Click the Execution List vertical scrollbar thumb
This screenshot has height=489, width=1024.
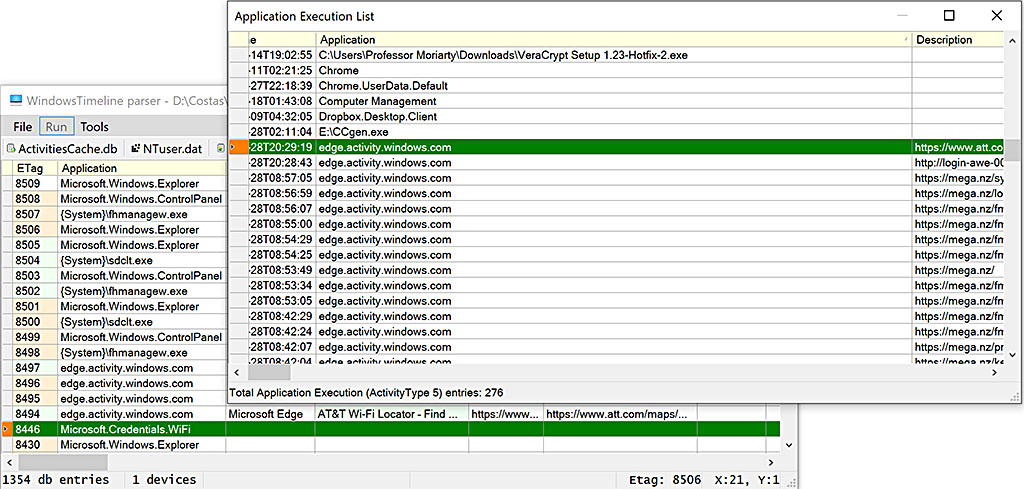[x=1012, y=150]
